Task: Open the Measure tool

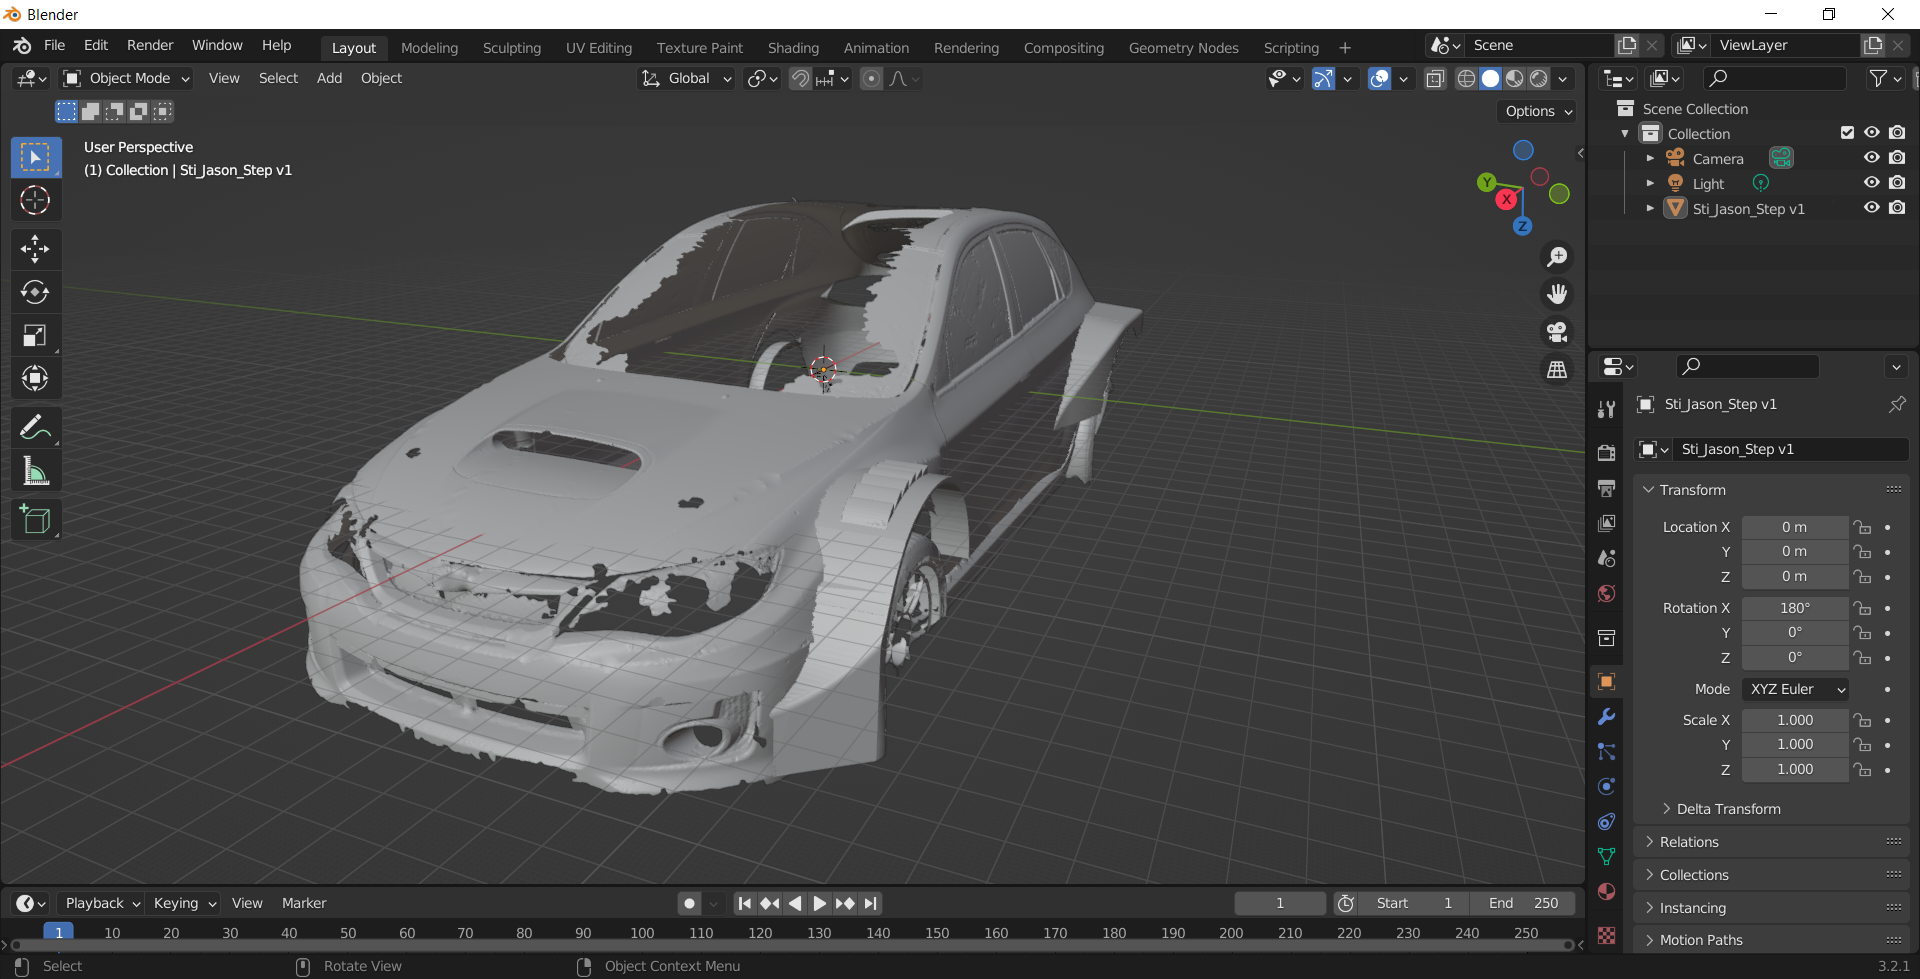Action: (x=35, y=470)
